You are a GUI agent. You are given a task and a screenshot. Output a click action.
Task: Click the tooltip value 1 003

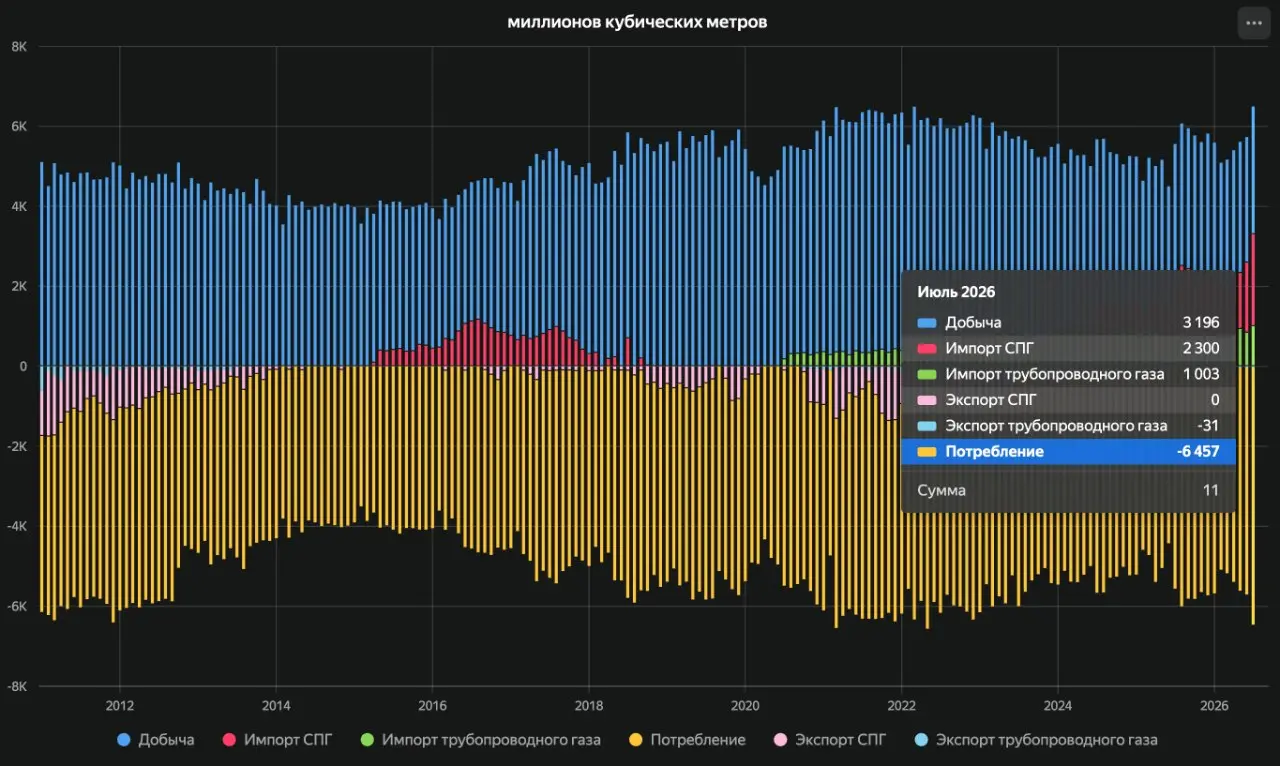point(1201,374)
